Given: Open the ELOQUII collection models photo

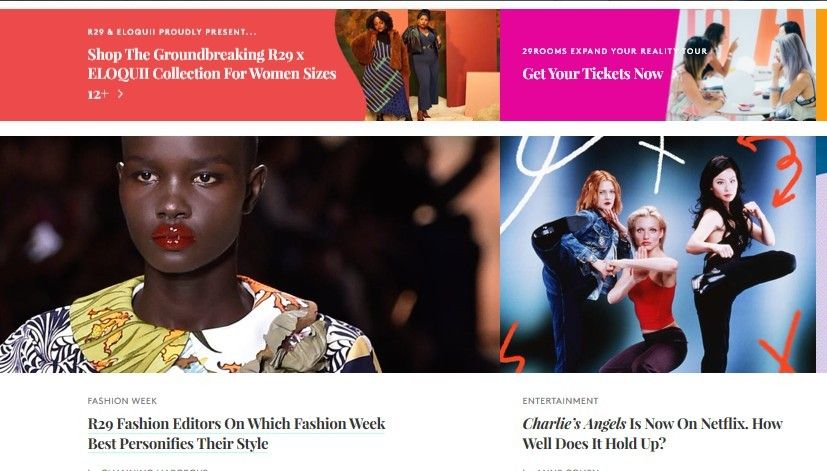Looking at the screenshot, I should 417,65.
